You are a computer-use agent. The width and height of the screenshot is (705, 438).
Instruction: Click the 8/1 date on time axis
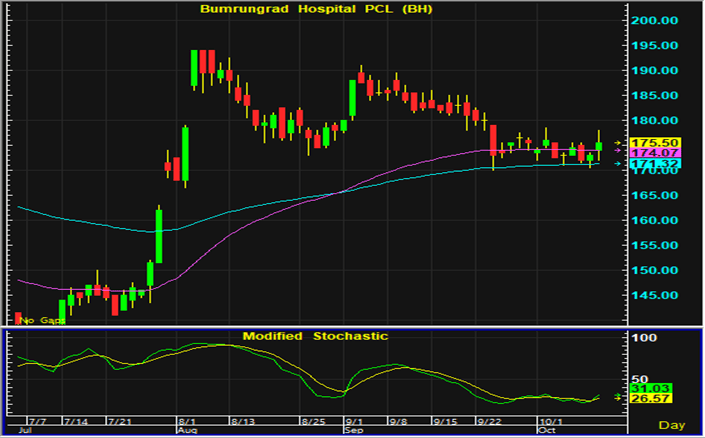tap(186, 422)
